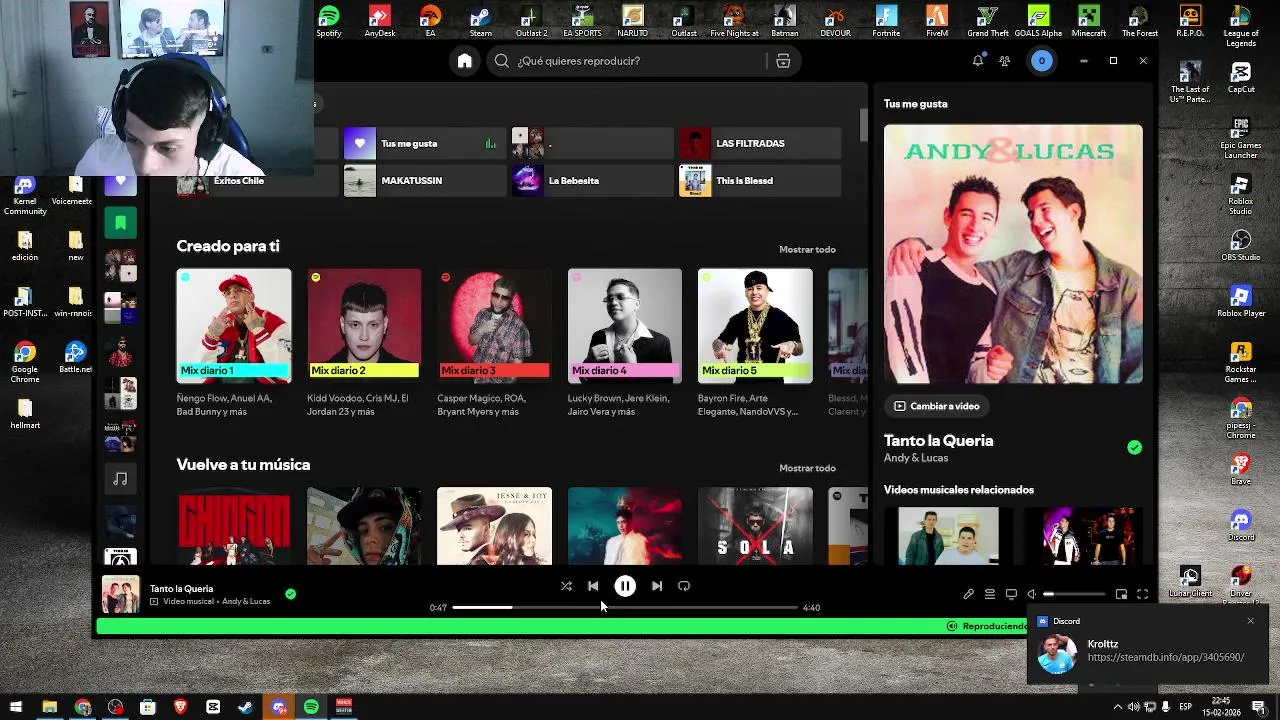
Task: Seek within the song progress bar
Action: click(x=625, y=607)
